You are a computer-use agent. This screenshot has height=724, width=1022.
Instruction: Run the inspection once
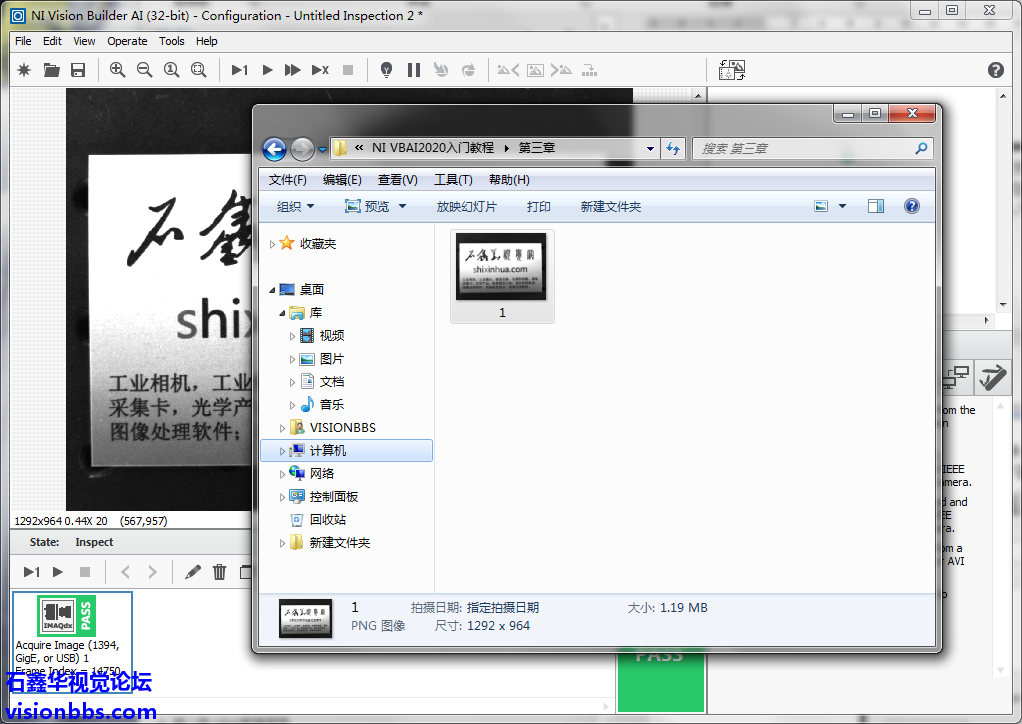point(238,70)
